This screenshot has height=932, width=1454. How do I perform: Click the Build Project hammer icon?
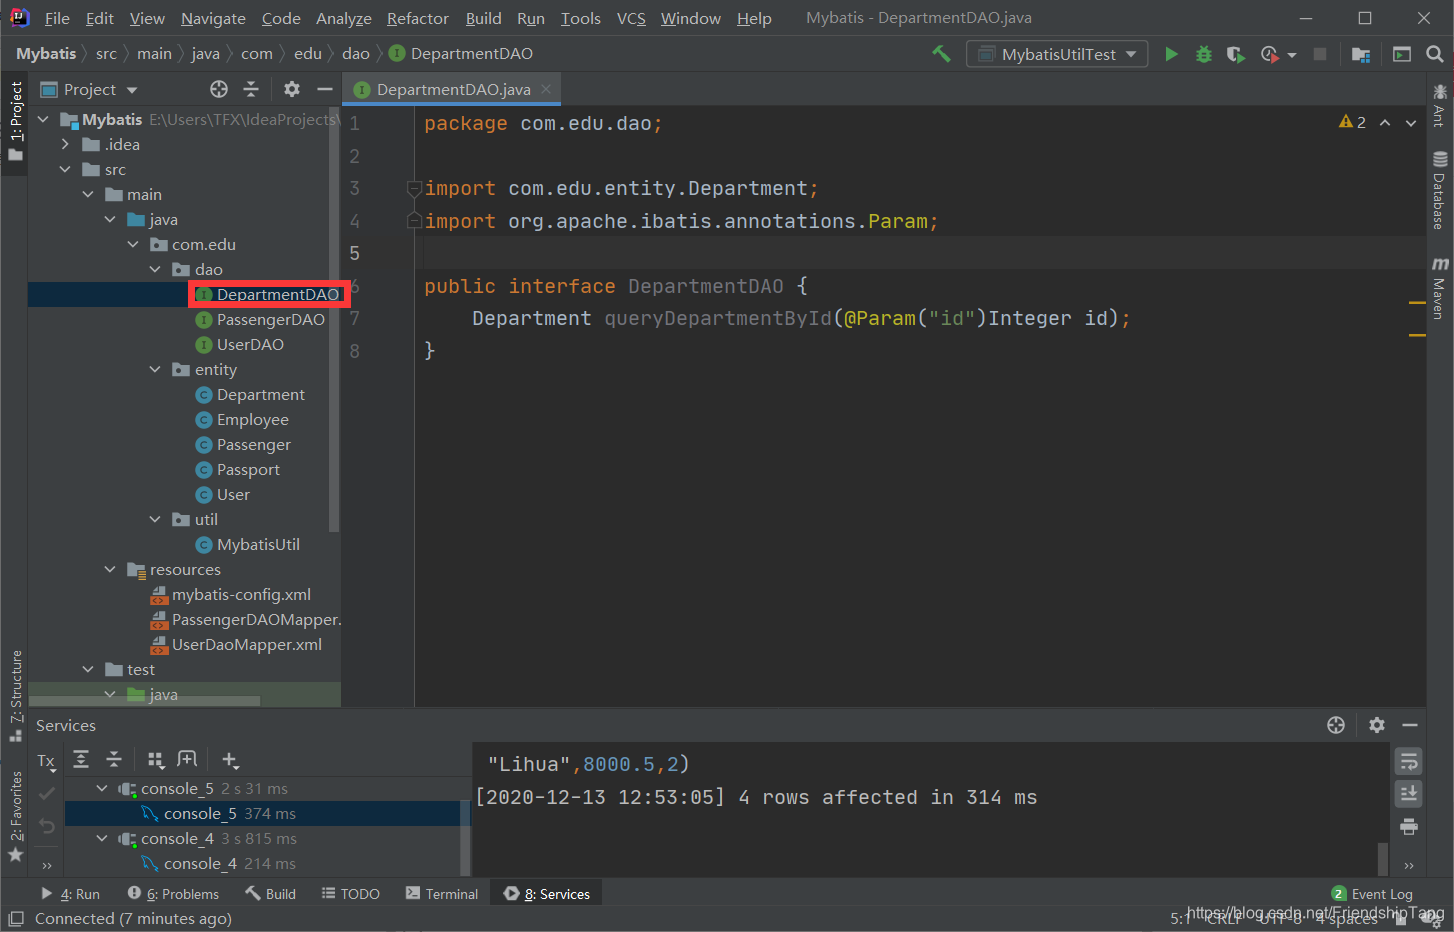[941, 54]
